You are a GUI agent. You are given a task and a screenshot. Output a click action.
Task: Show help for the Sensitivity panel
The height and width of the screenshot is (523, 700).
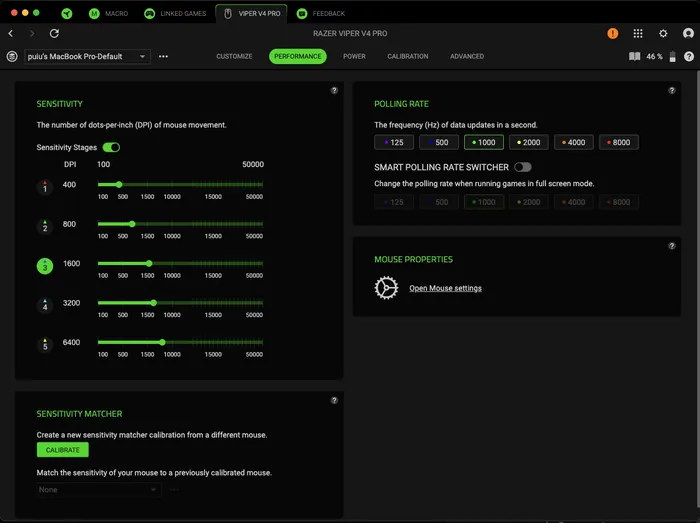coord(334,91)
